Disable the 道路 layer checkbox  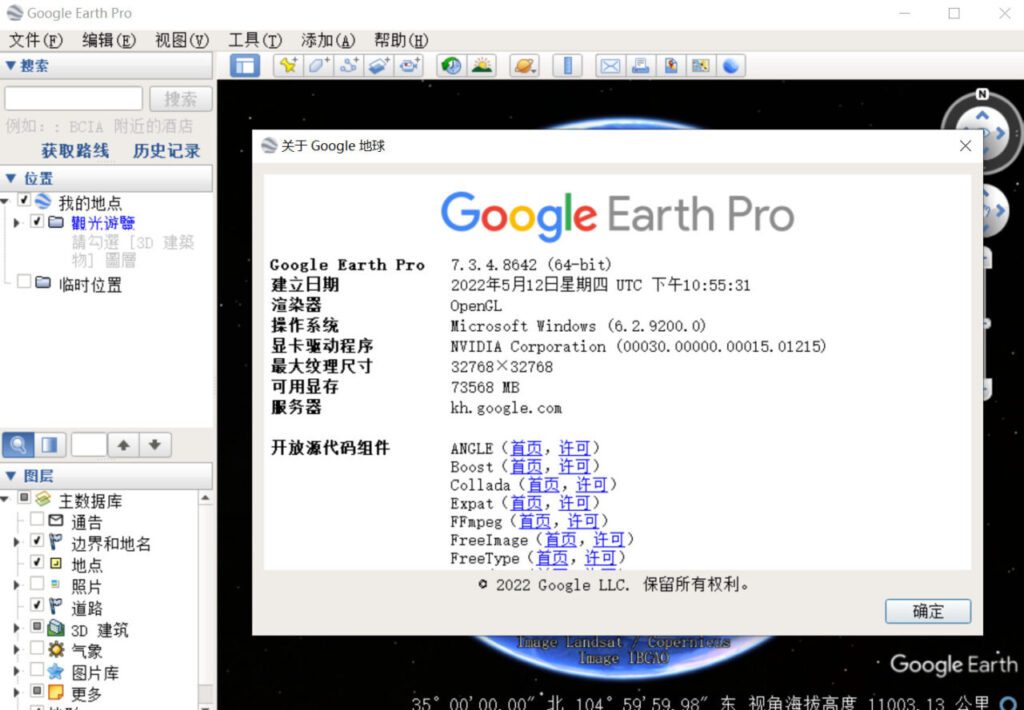pyautogui.click(x=37, y=606)
